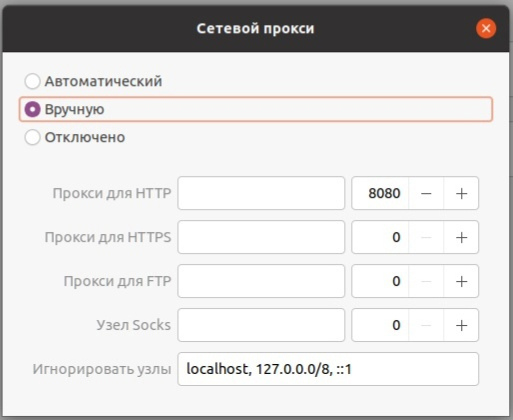Image resolution: width=513 pixels, height=420 pixels.
Task: Focus the Узел Socks host field
Action: coord(261,325)
